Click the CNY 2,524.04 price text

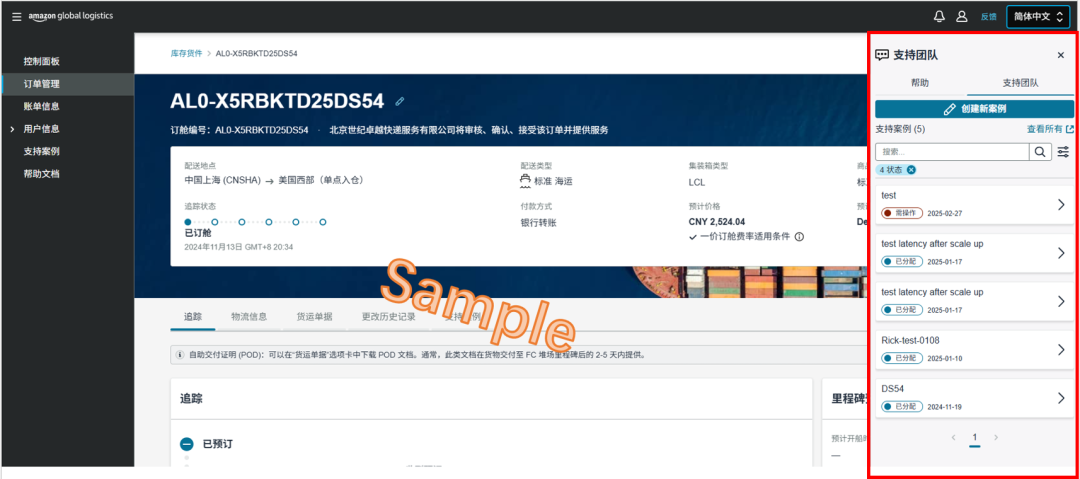point(716,222)
